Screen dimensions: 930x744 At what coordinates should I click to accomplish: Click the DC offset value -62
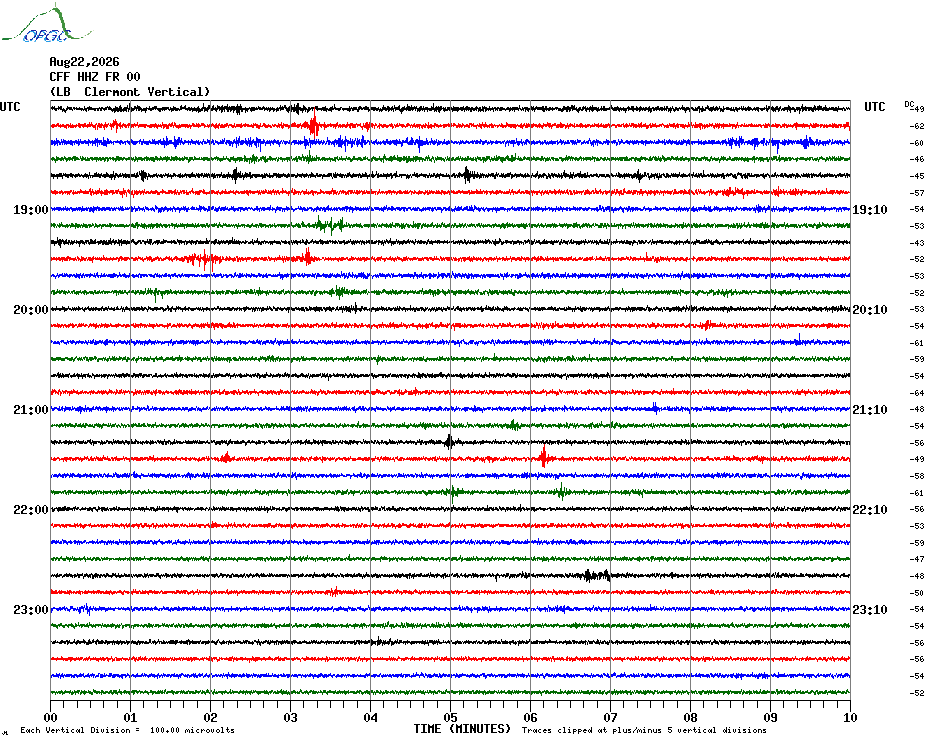917,126
